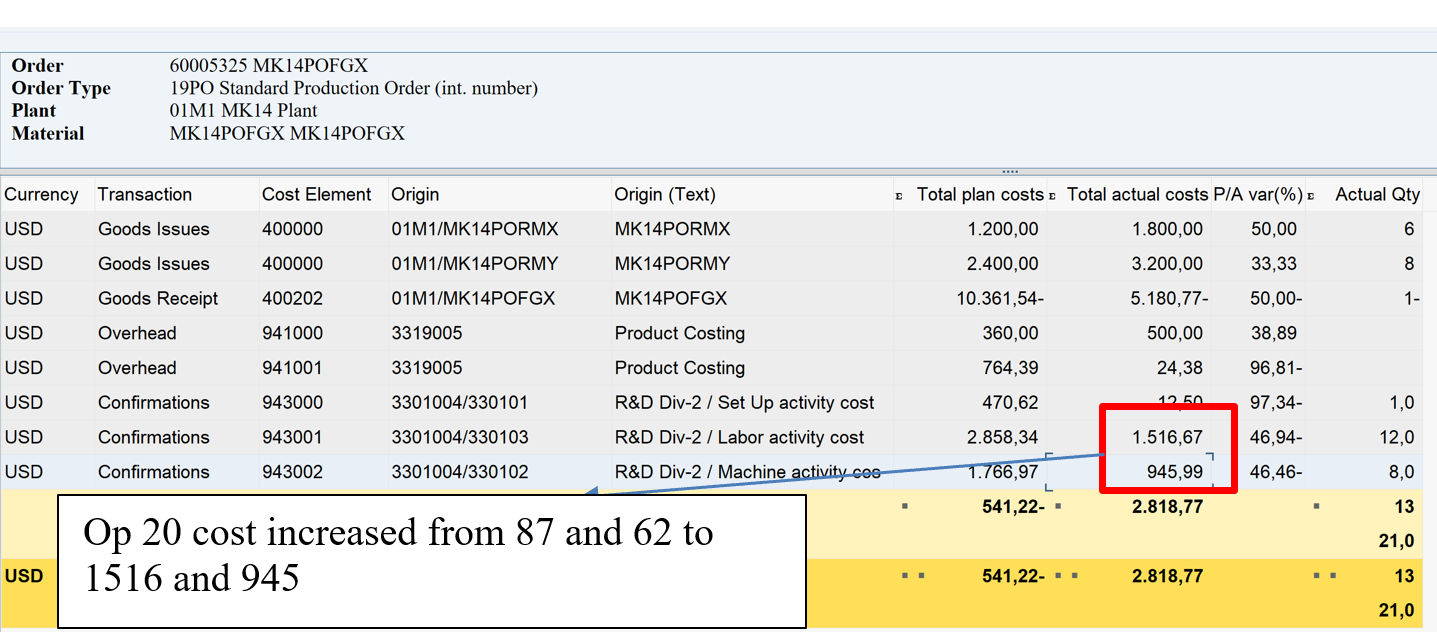
Task: Click subtotal marker left of subtotal actual costs 2.818,77
Action: point(1058,507)
